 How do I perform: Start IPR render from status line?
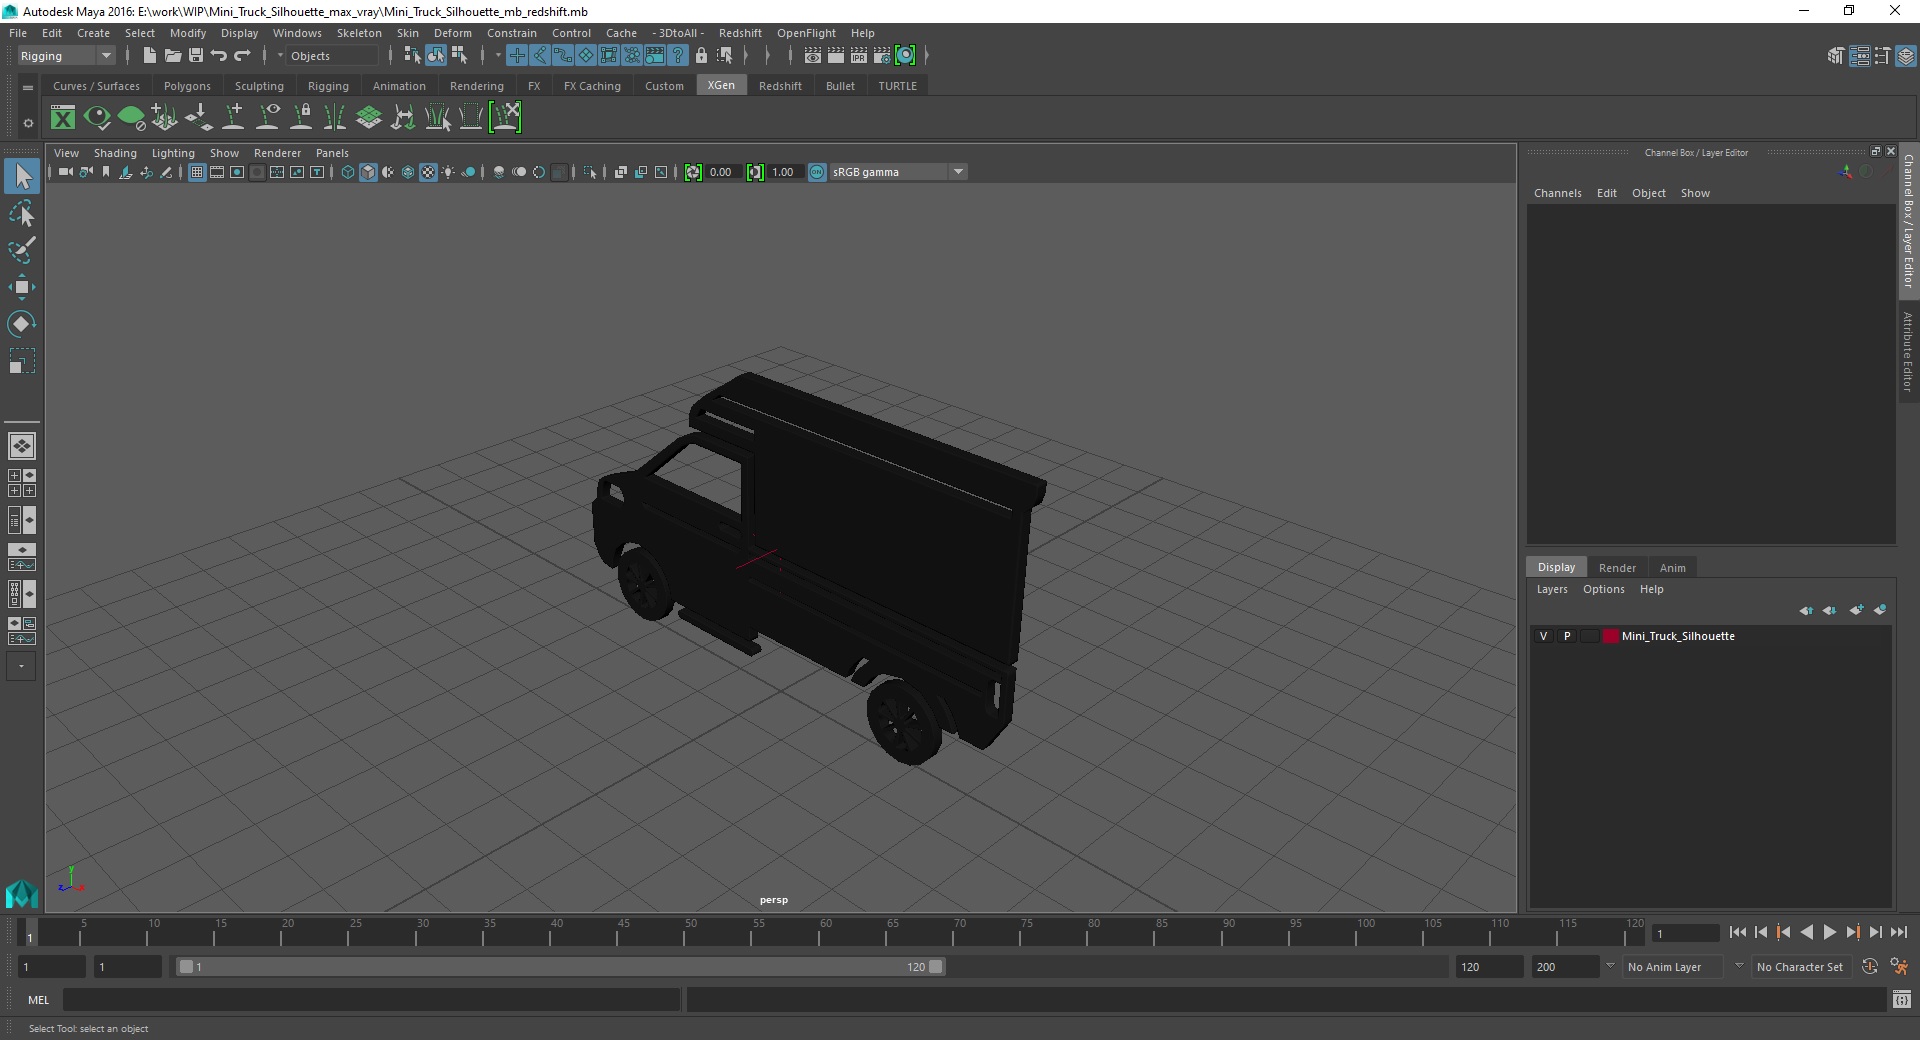[859, 56]
